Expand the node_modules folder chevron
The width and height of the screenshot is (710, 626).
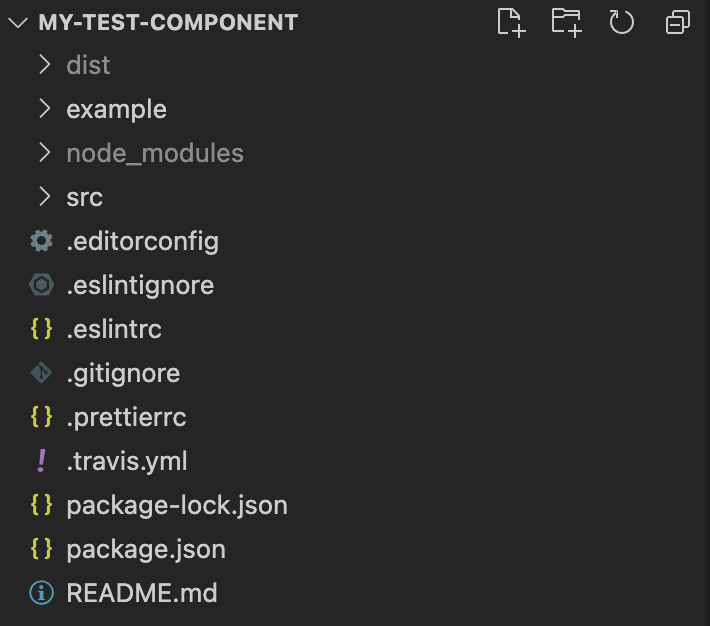44,153
